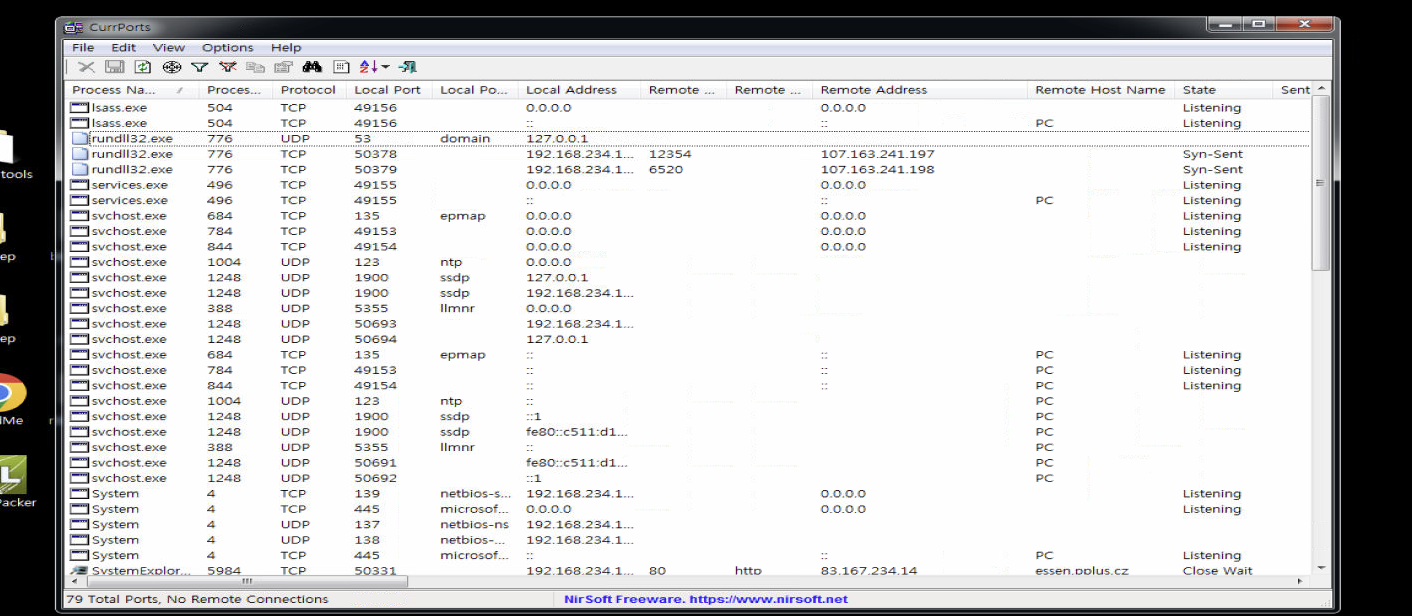Open the File menu
1412x616 pixels.
83,47
